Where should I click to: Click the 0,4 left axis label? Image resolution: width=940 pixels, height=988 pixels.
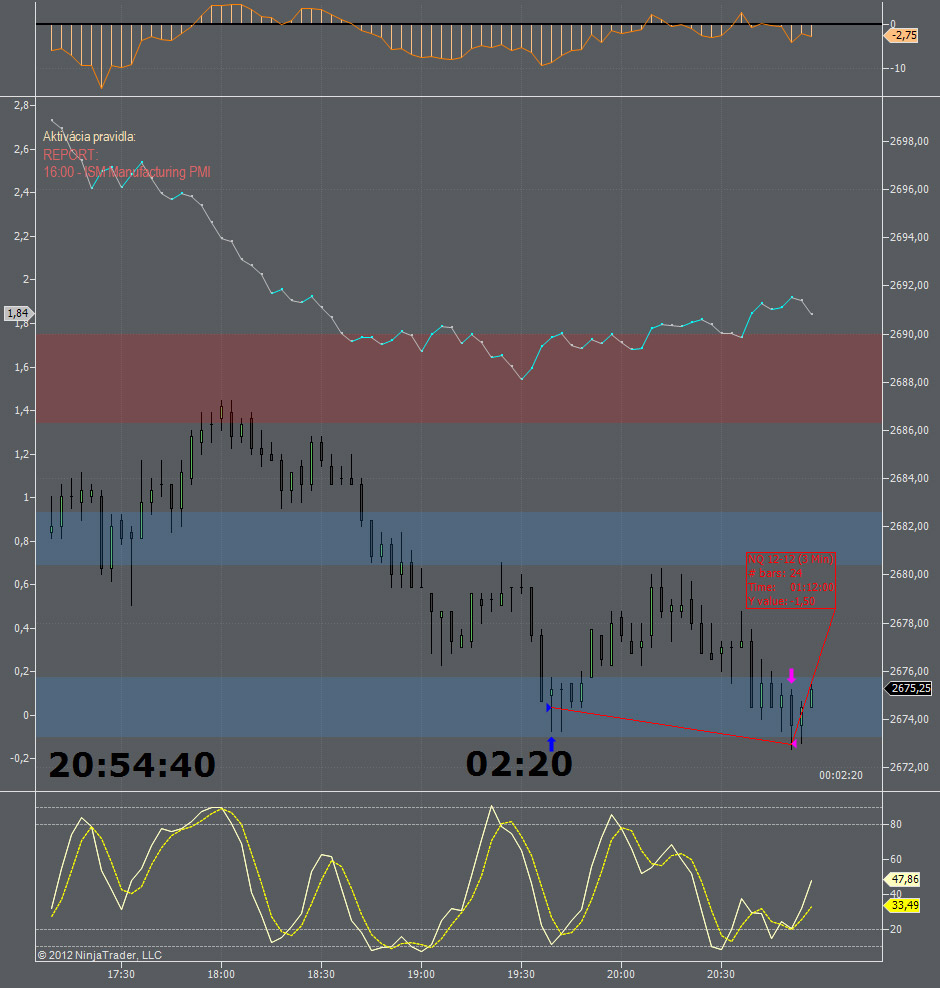tap(21, 628)
